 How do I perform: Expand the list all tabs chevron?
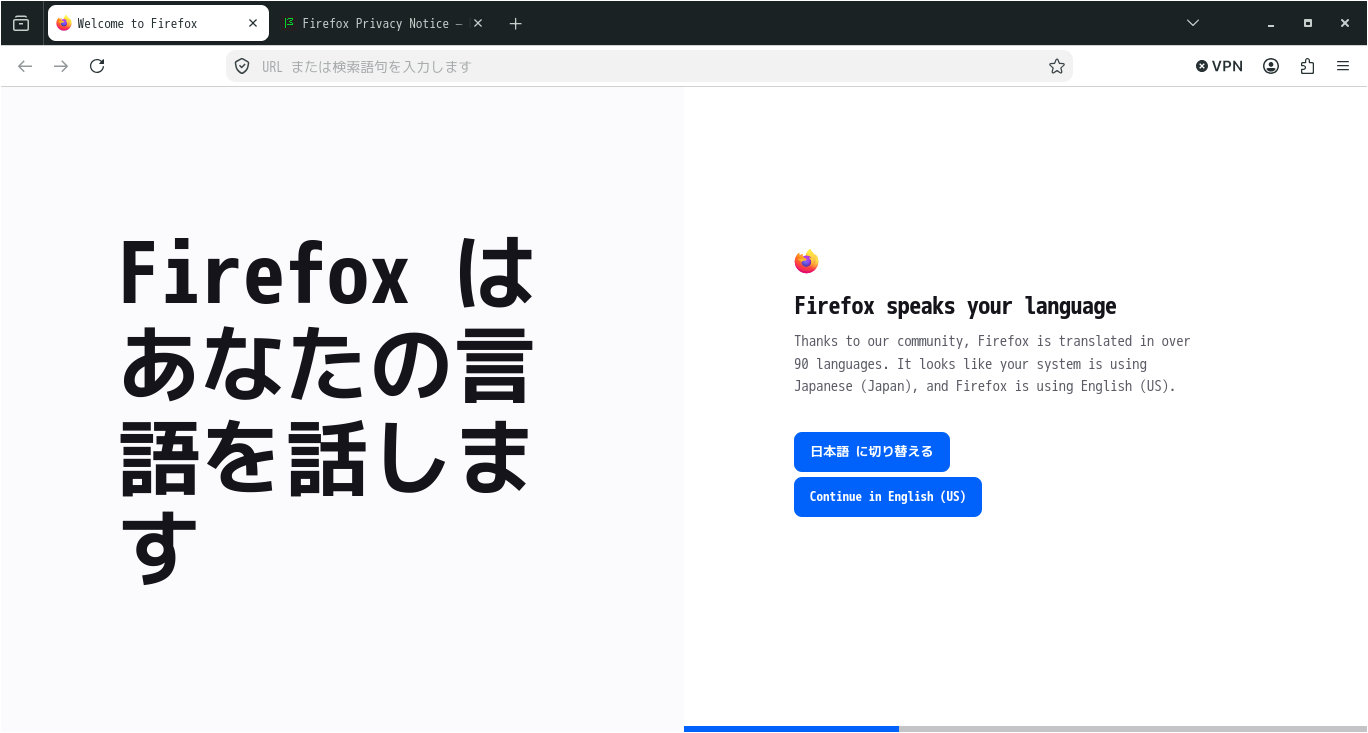tap(1192, 23)
